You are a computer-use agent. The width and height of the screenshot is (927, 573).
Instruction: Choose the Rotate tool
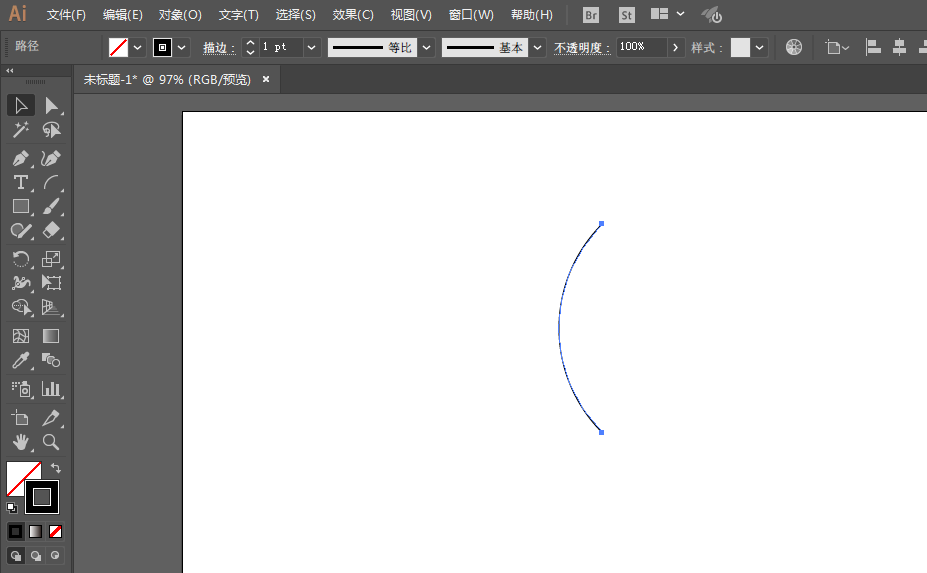(21, 259)
